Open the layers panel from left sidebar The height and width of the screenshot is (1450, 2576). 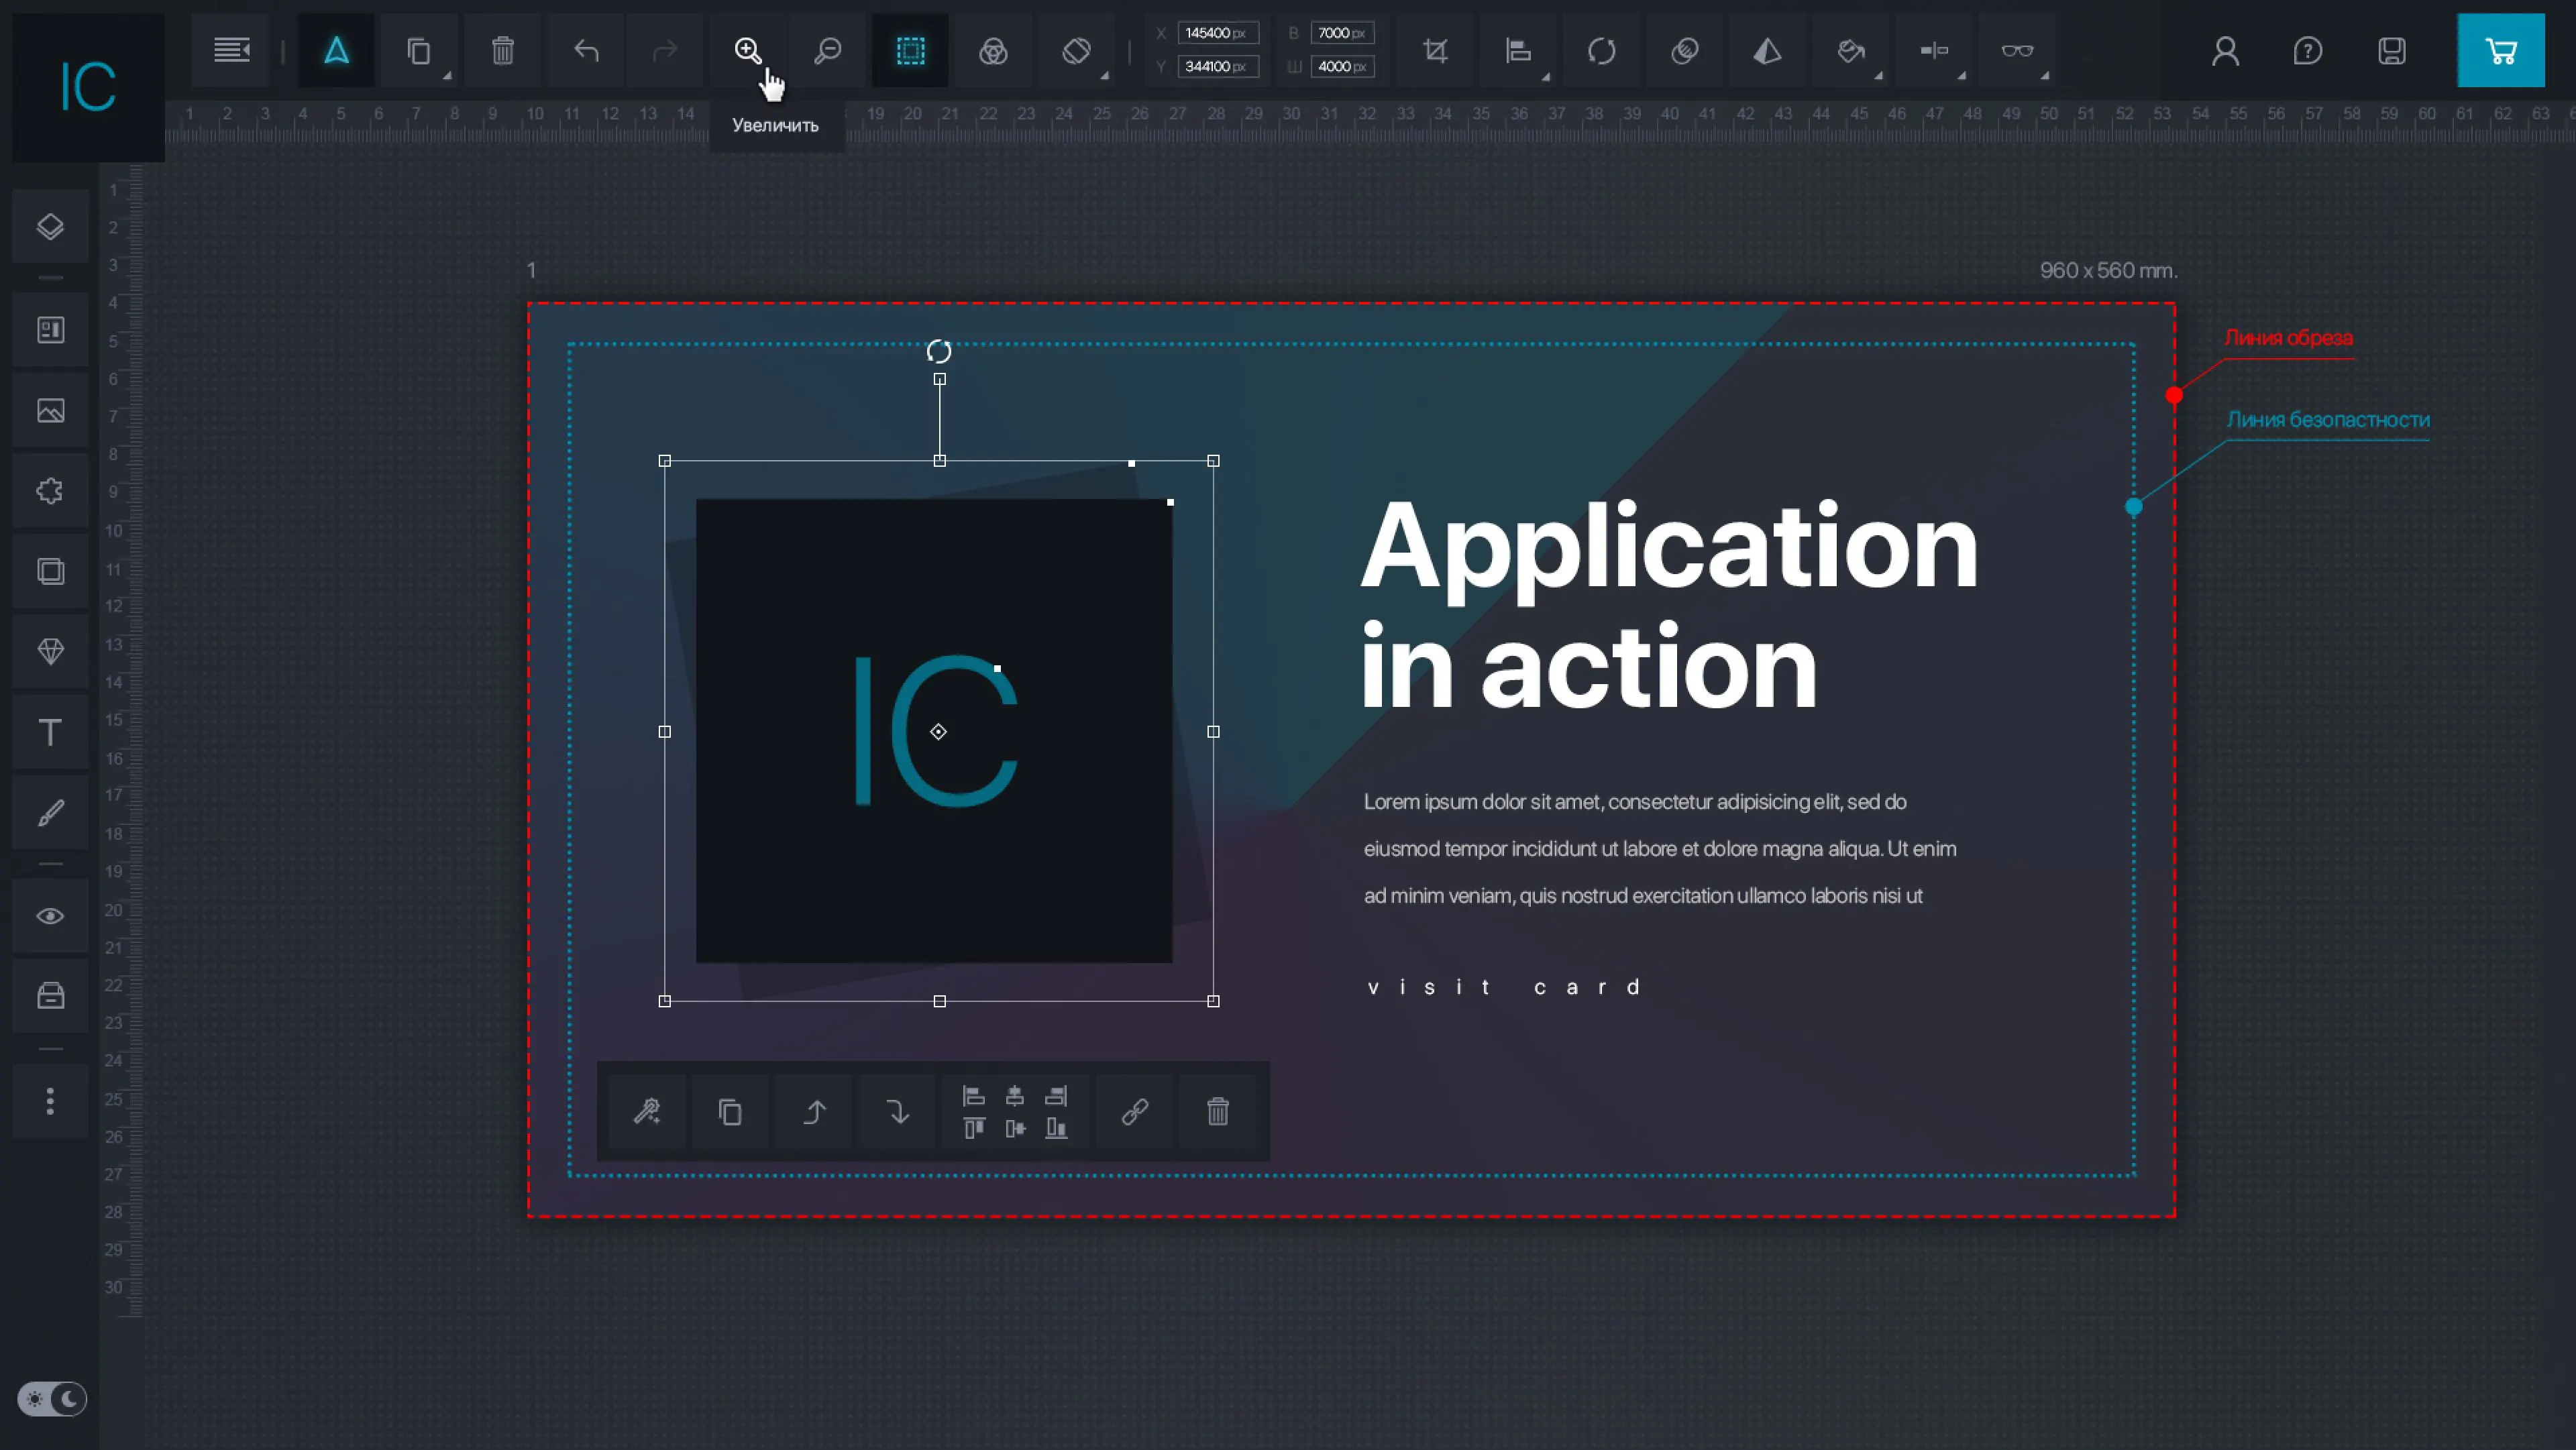50,227
